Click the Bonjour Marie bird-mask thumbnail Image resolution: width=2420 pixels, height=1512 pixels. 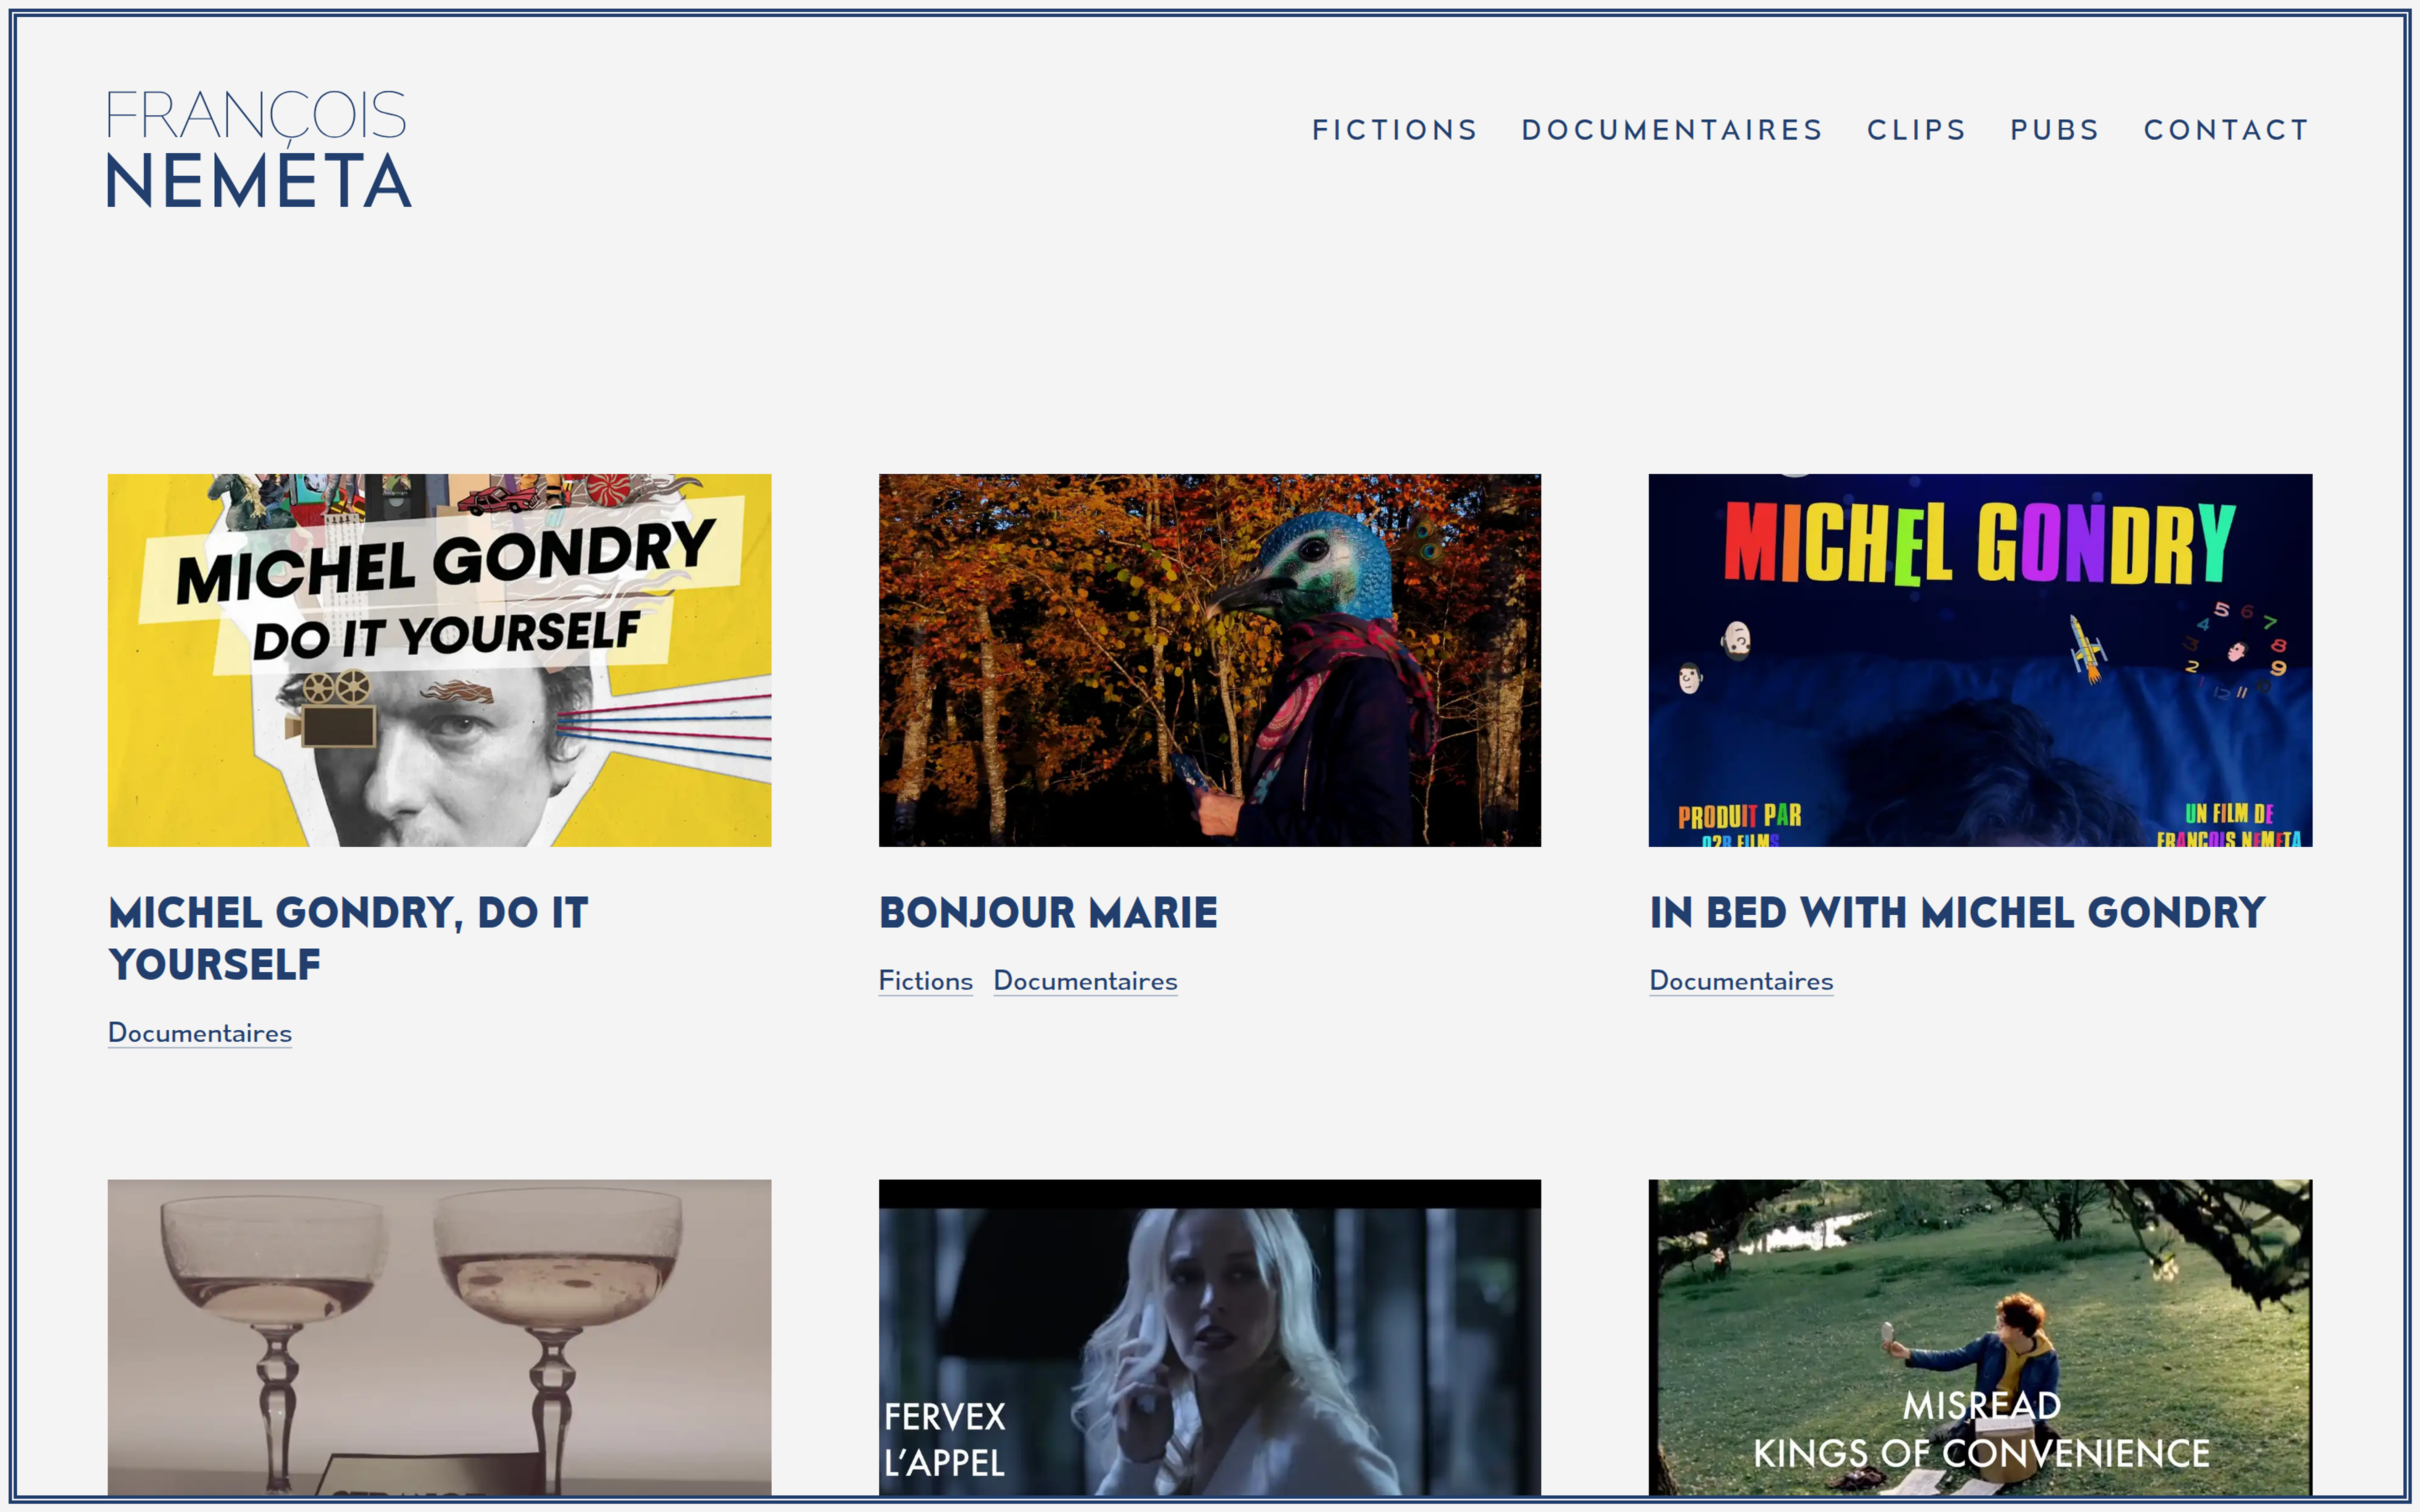1209,660
